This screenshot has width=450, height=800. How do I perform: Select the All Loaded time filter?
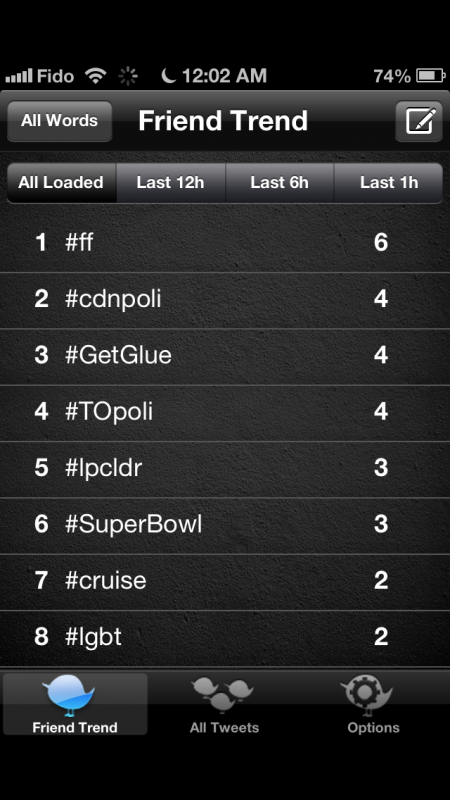pyautogui.click(x=61, y=183)
